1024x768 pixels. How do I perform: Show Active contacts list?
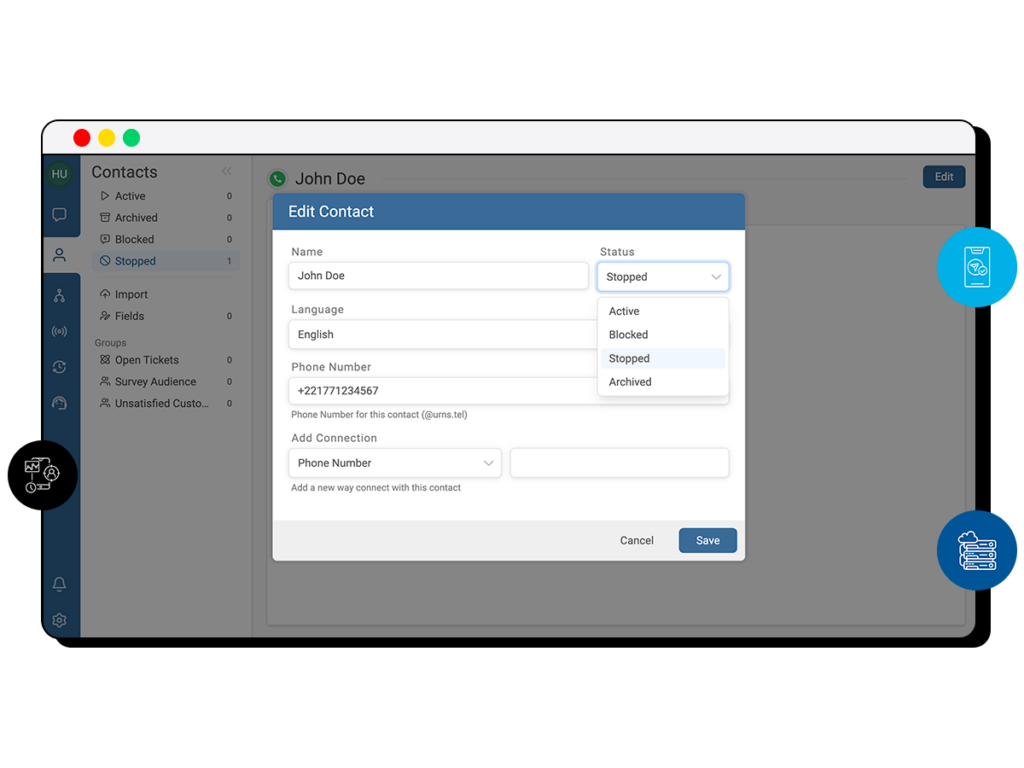[166, 196]
